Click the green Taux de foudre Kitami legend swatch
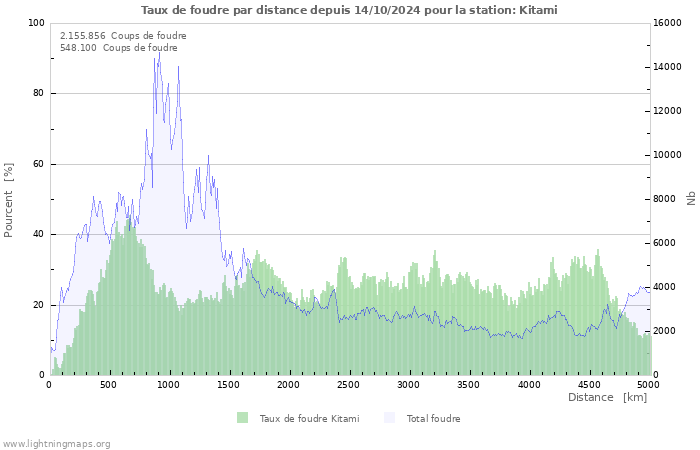Image resolution: width=700 pixels, height=450 pixels. click(x=243, y=418)
